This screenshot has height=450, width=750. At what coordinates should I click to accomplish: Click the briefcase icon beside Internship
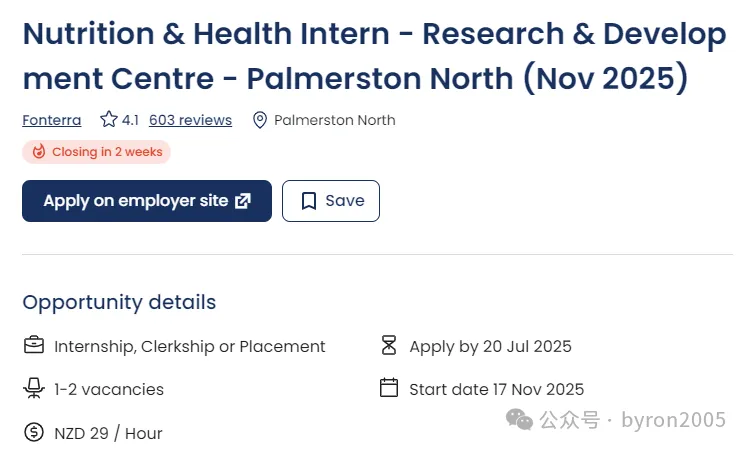coord(34,346)
